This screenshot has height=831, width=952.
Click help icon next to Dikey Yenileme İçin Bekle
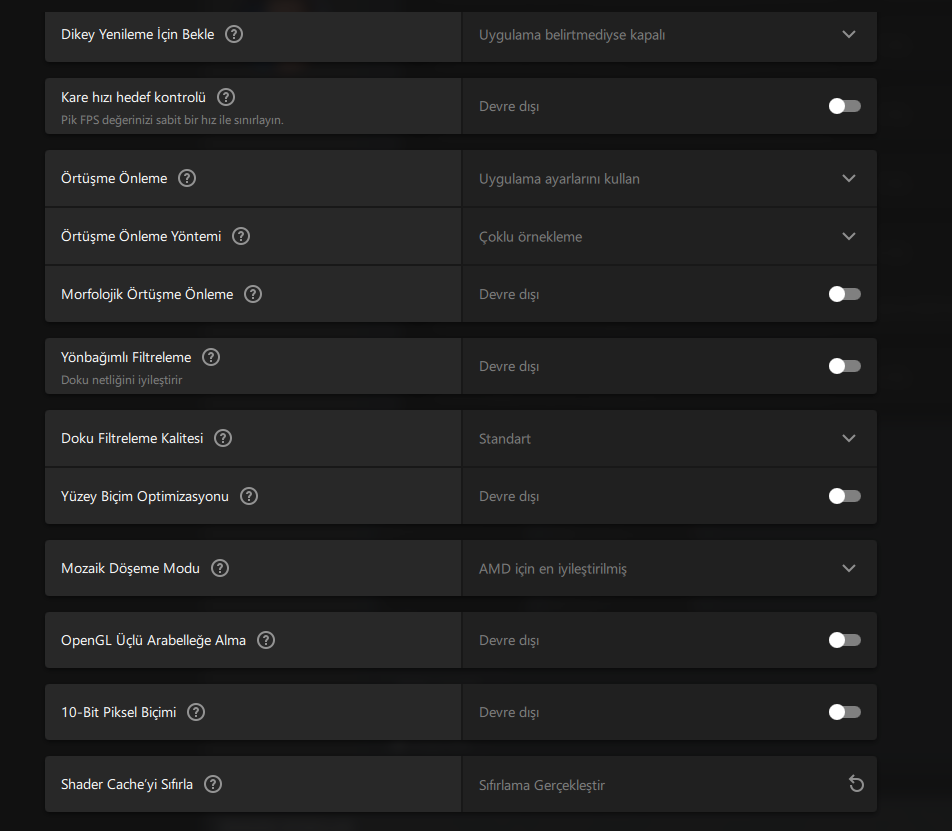point(234,34)
